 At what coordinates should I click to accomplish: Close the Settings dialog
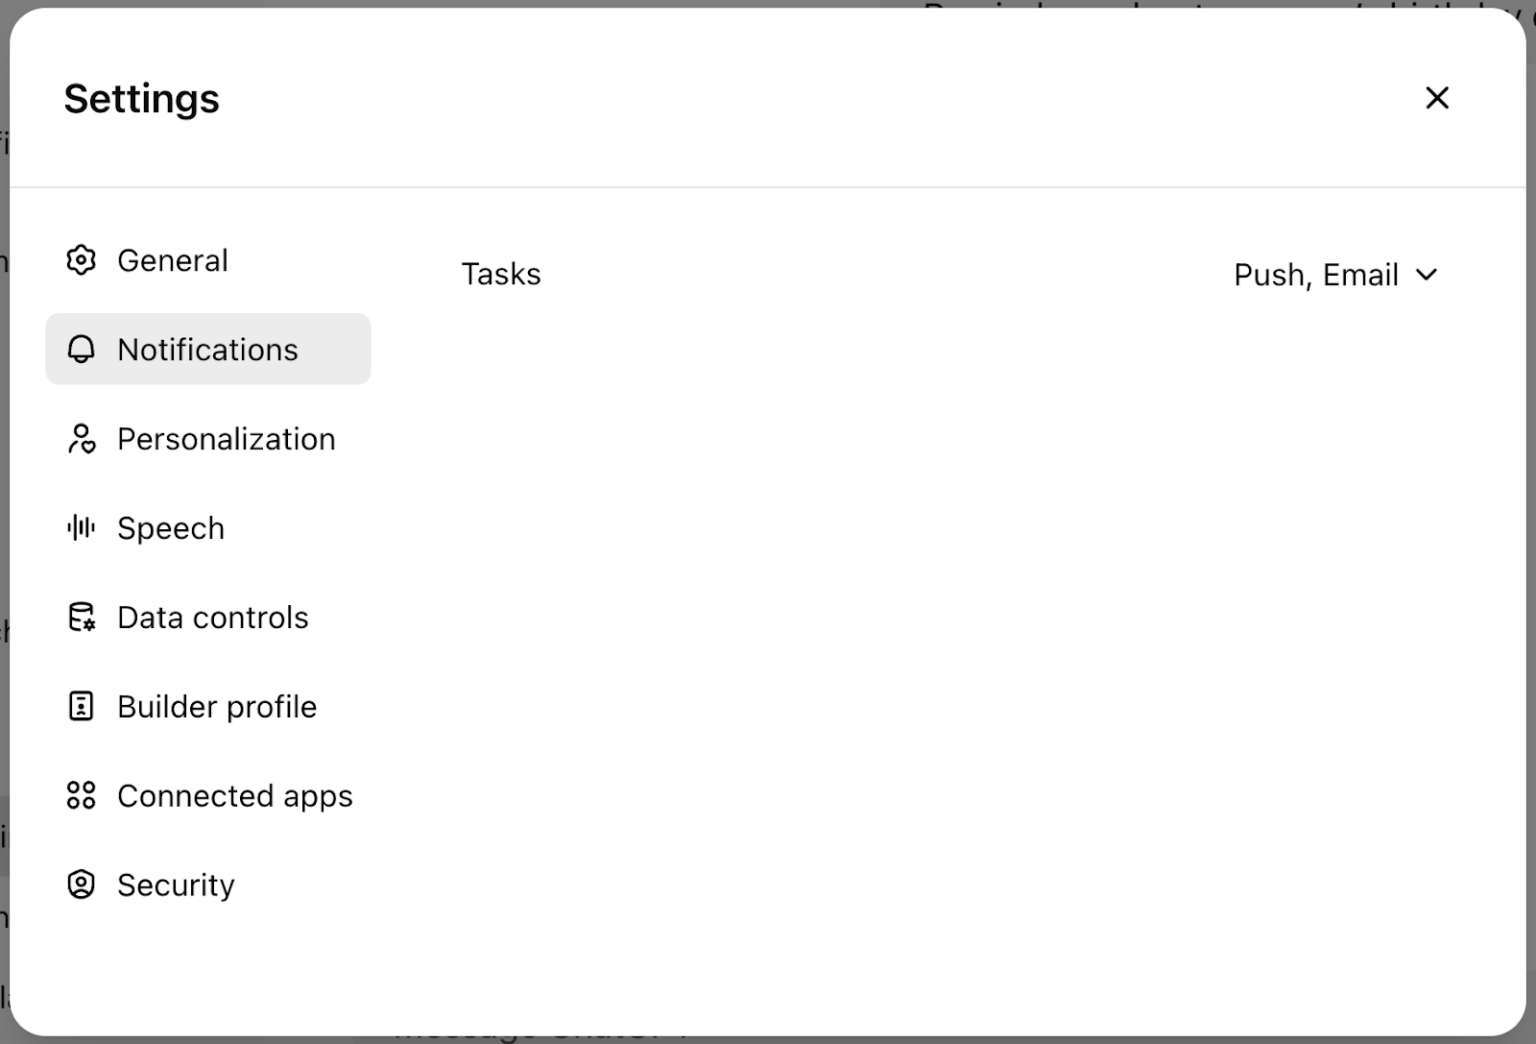(1437, 97)
